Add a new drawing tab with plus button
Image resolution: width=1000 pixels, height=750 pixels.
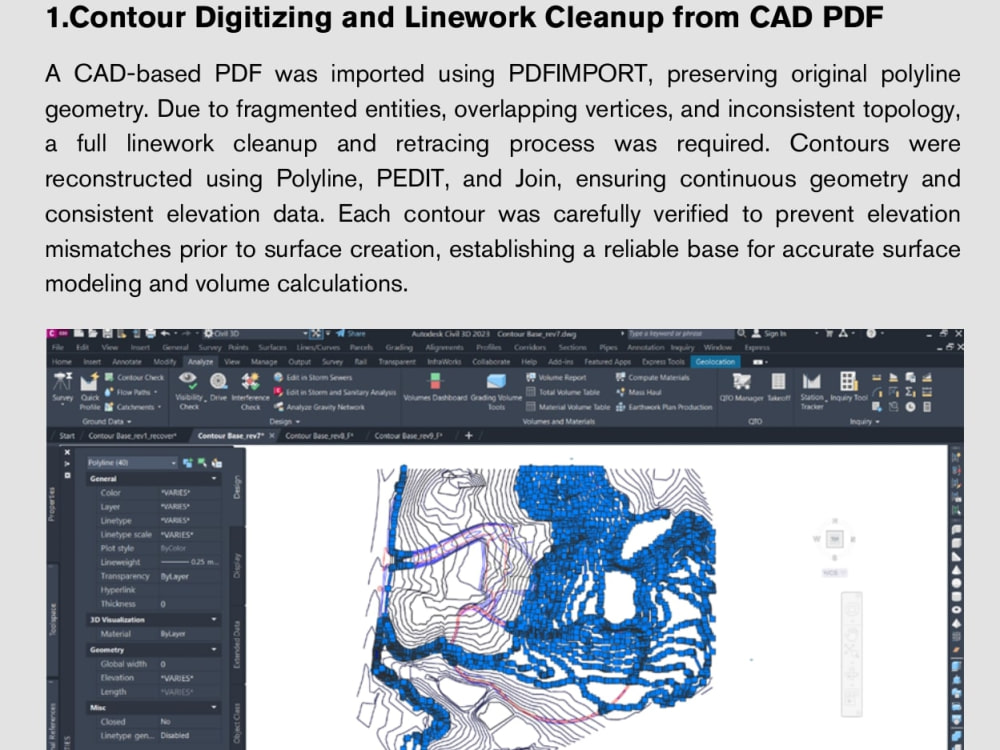tap(469, 436)
